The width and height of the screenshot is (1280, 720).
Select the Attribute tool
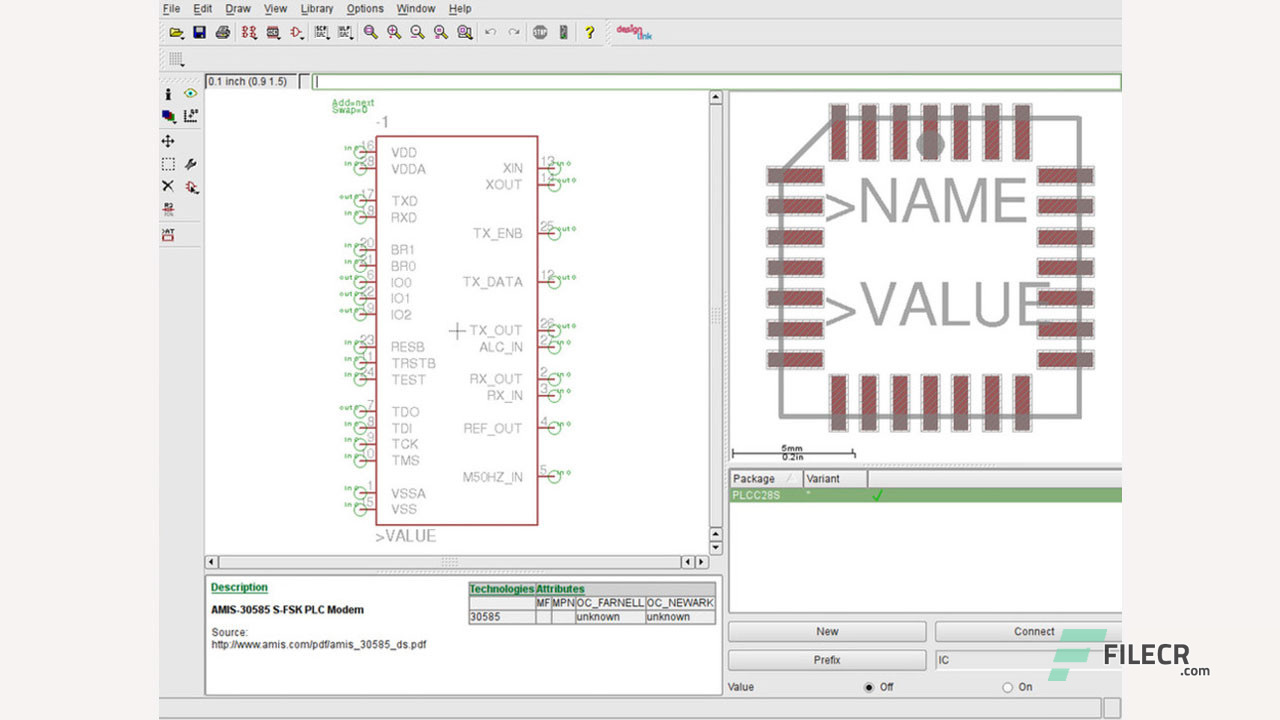(168, 234)
